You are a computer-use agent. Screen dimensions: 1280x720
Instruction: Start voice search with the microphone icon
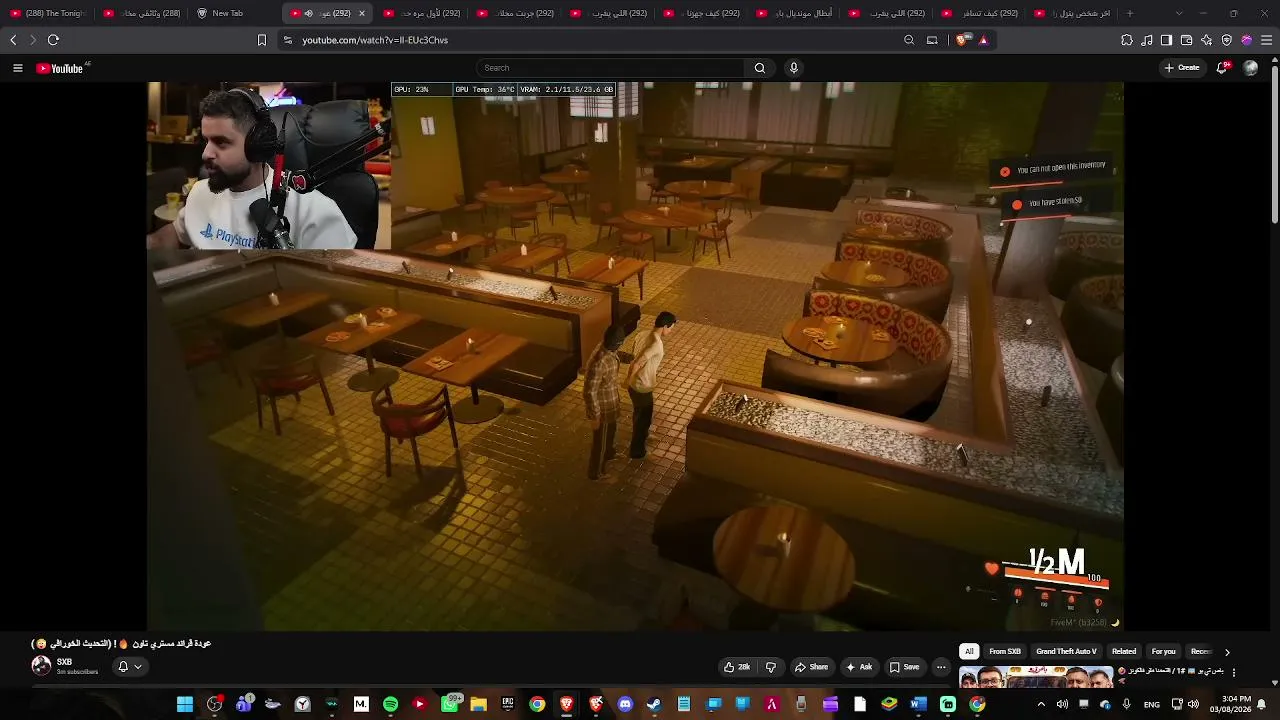pos(794,68)
